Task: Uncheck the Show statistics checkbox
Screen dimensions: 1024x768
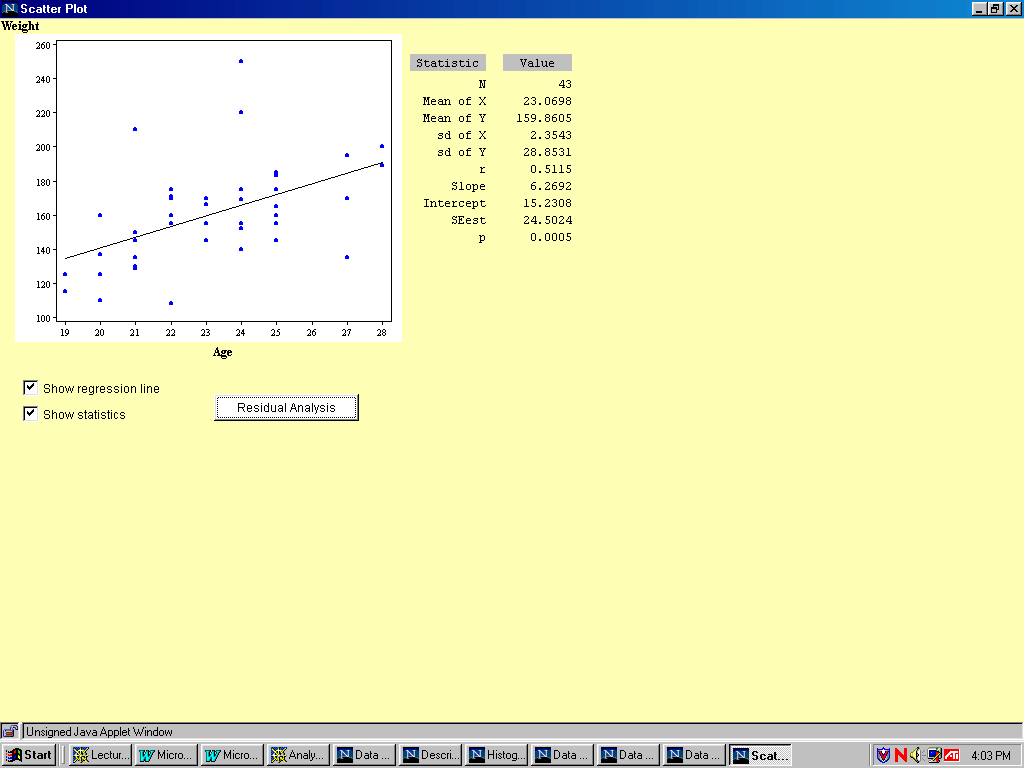Action: coord(31,414)
